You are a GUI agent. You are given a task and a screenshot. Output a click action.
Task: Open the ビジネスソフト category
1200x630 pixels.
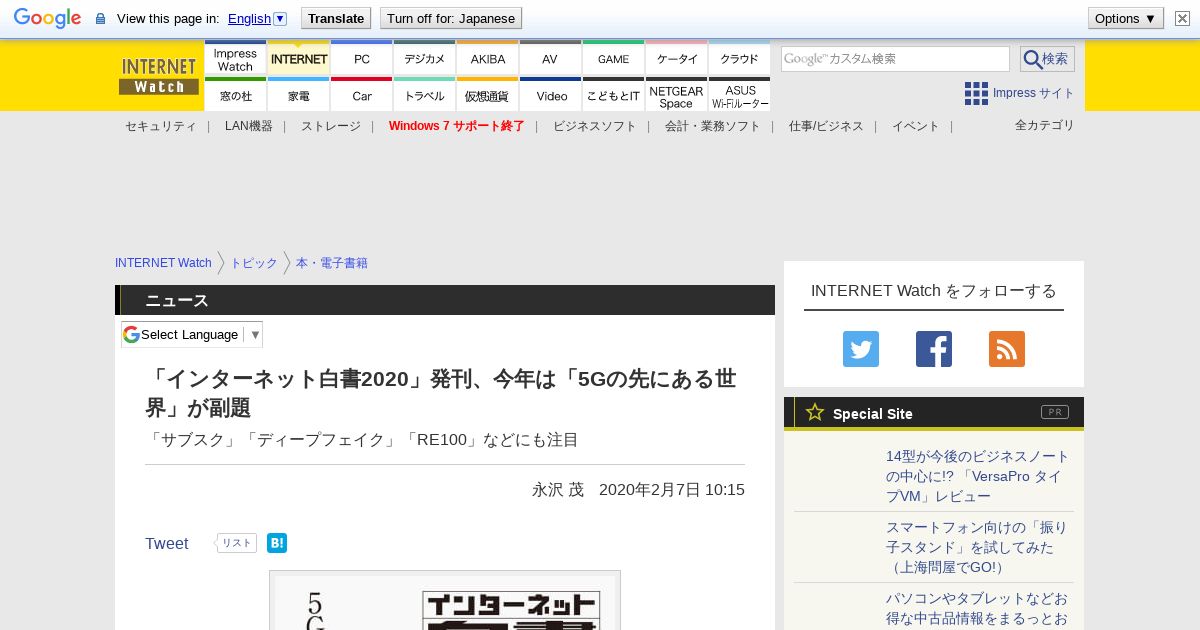[x=595, y=126]
